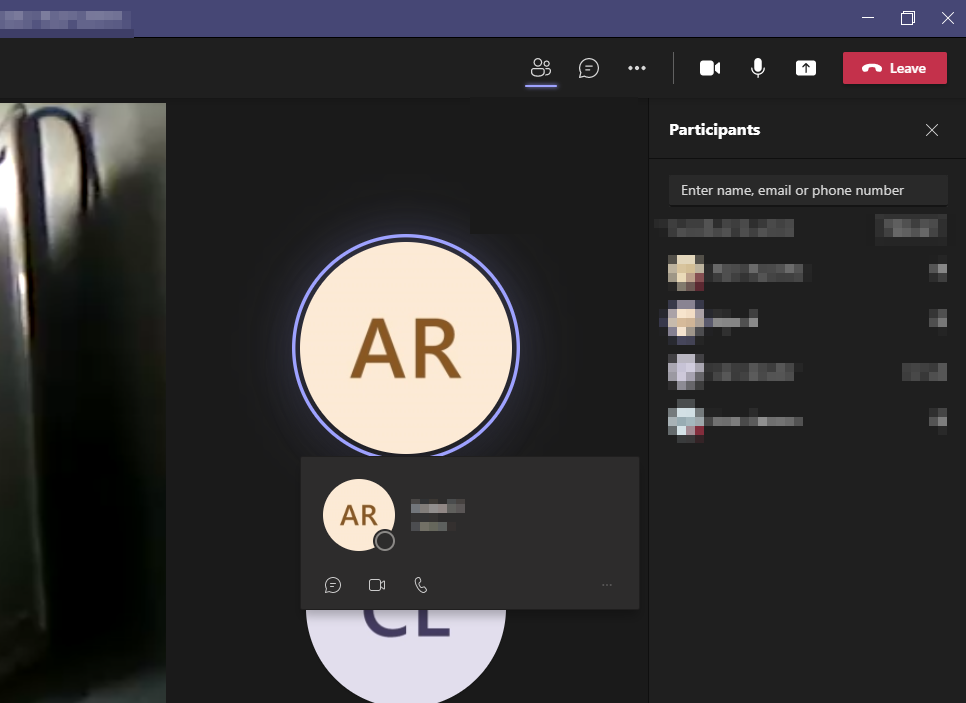Open more actions ellipsis in toolbar

[636, 68]
